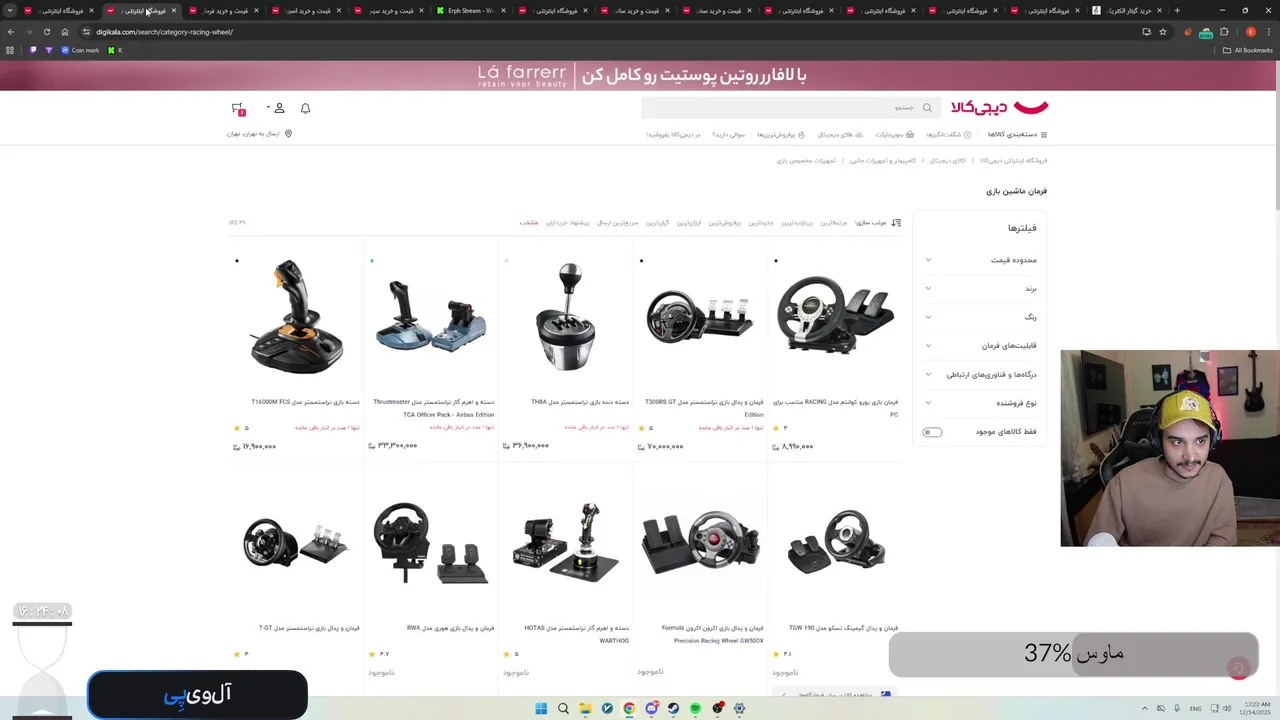This screenshot has width=1280, height=720.
Task: Open Spotify from the taskbar
Action: [x=695, y=708]
